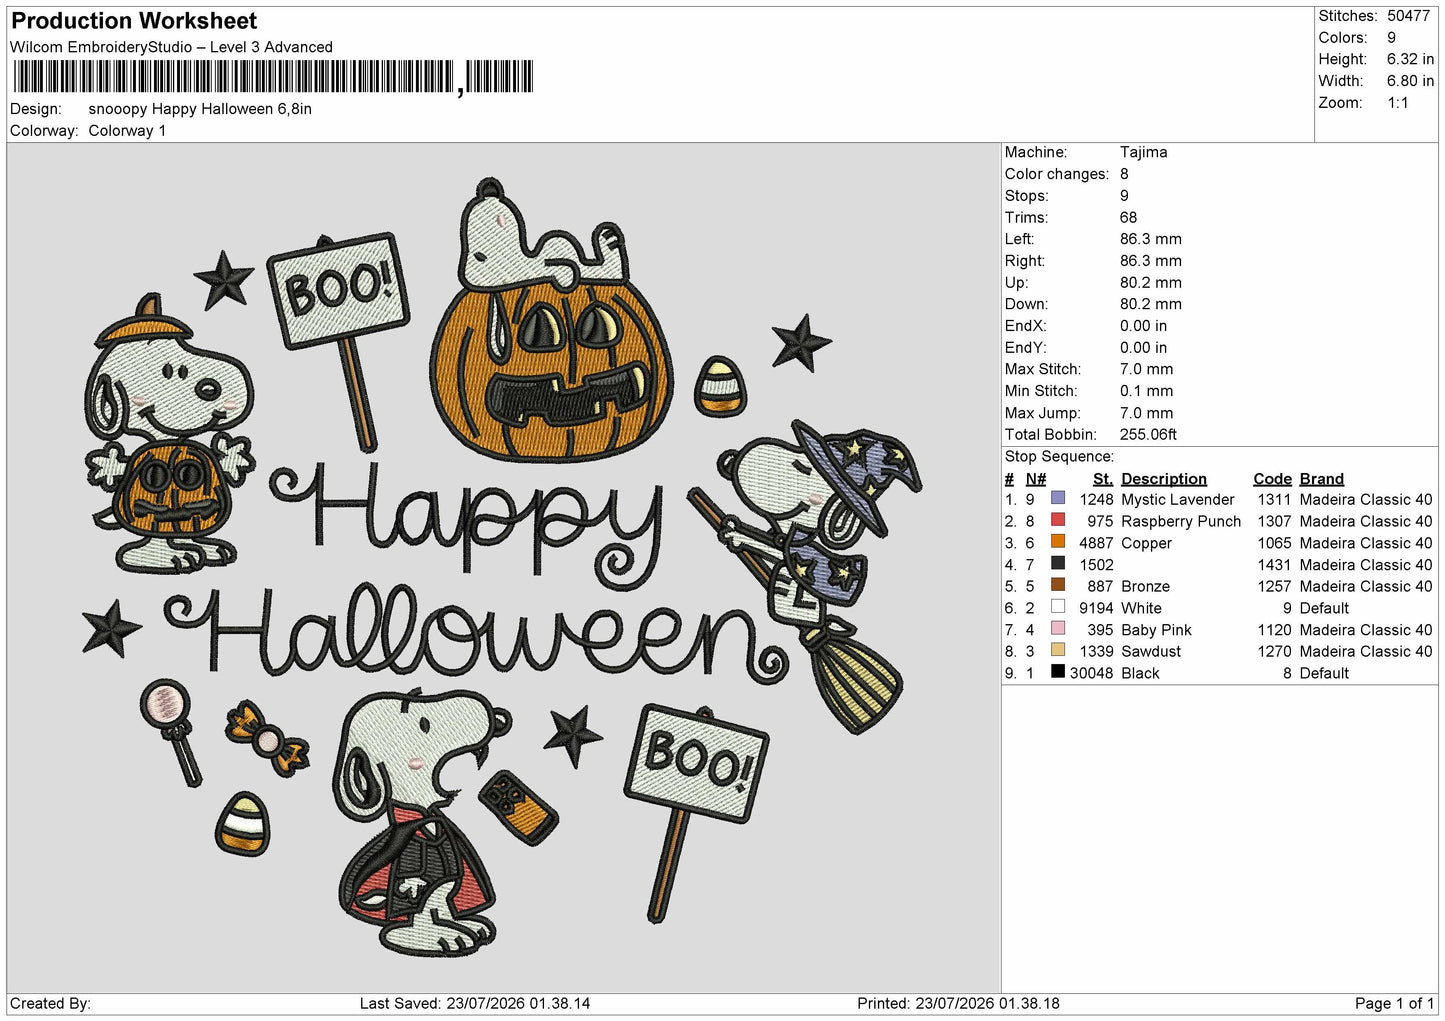Click the stitch count '9194' for White

1095,608
